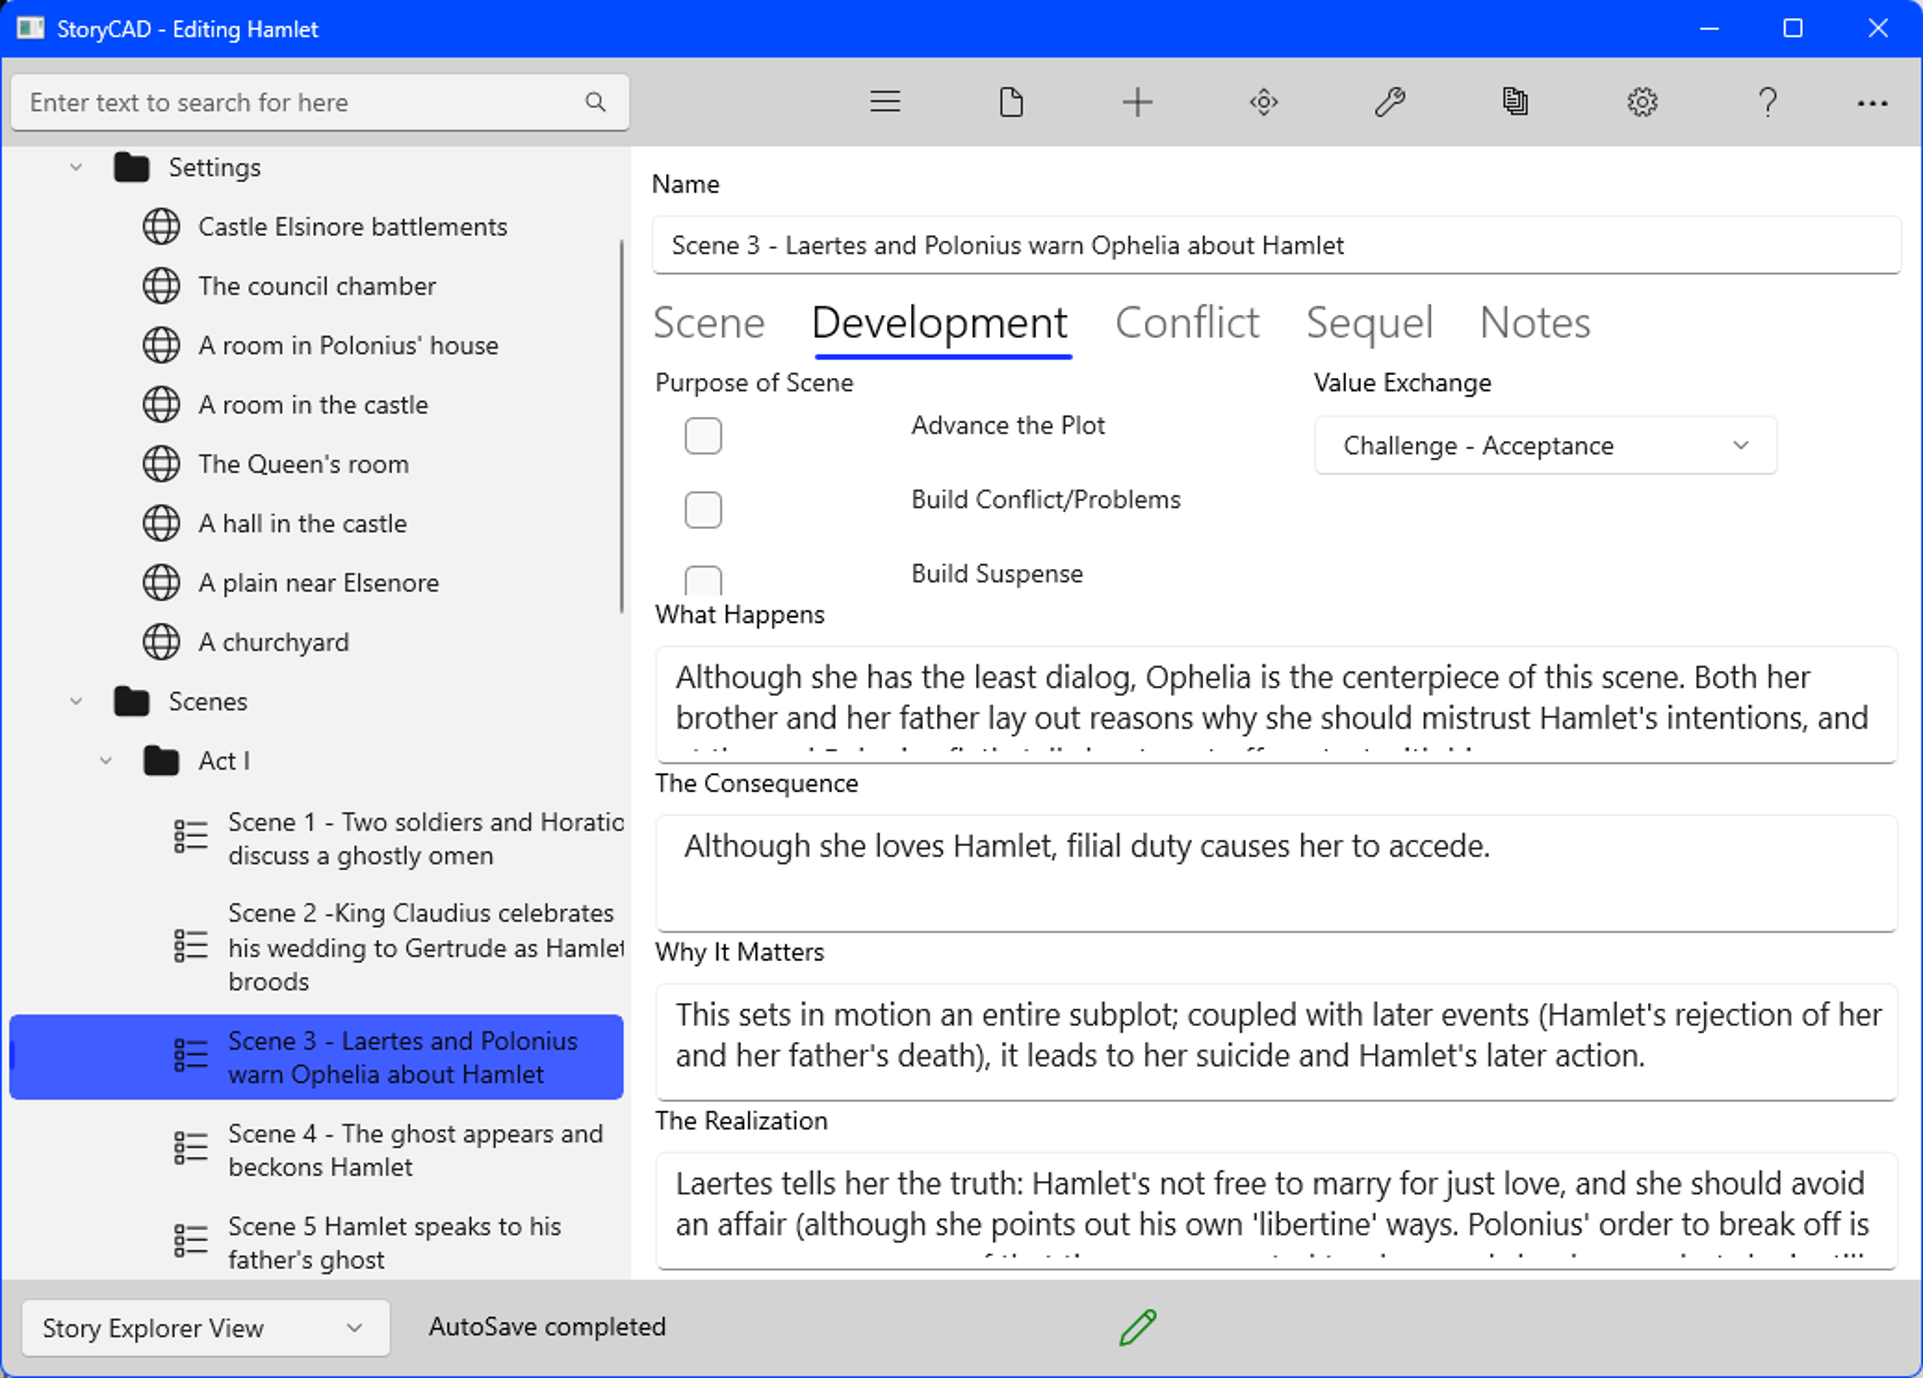Switch to the Sequel tab

[1369, 323]
